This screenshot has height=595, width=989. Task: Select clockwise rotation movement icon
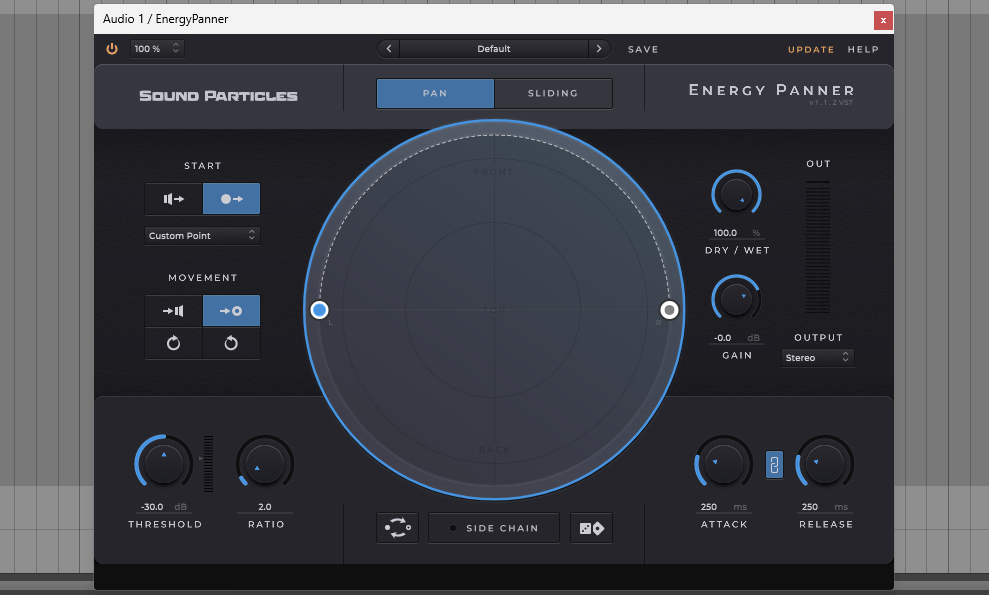coord(173,343)
